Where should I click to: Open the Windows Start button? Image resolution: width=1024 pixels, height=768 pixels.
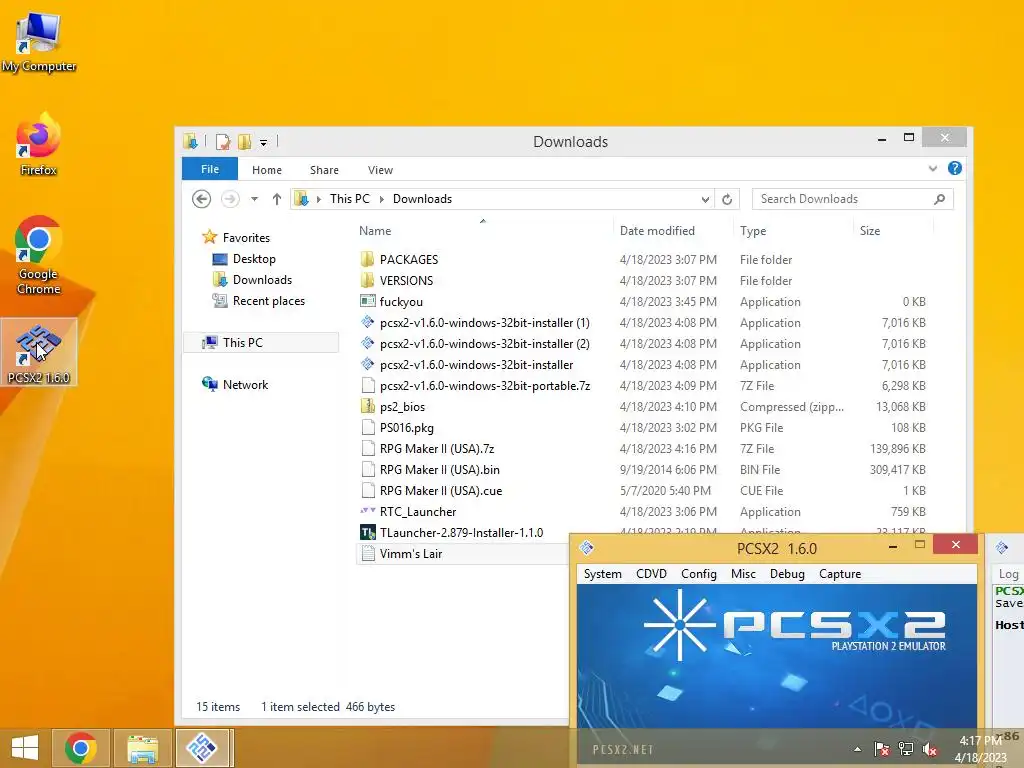[x=25, y=748]
